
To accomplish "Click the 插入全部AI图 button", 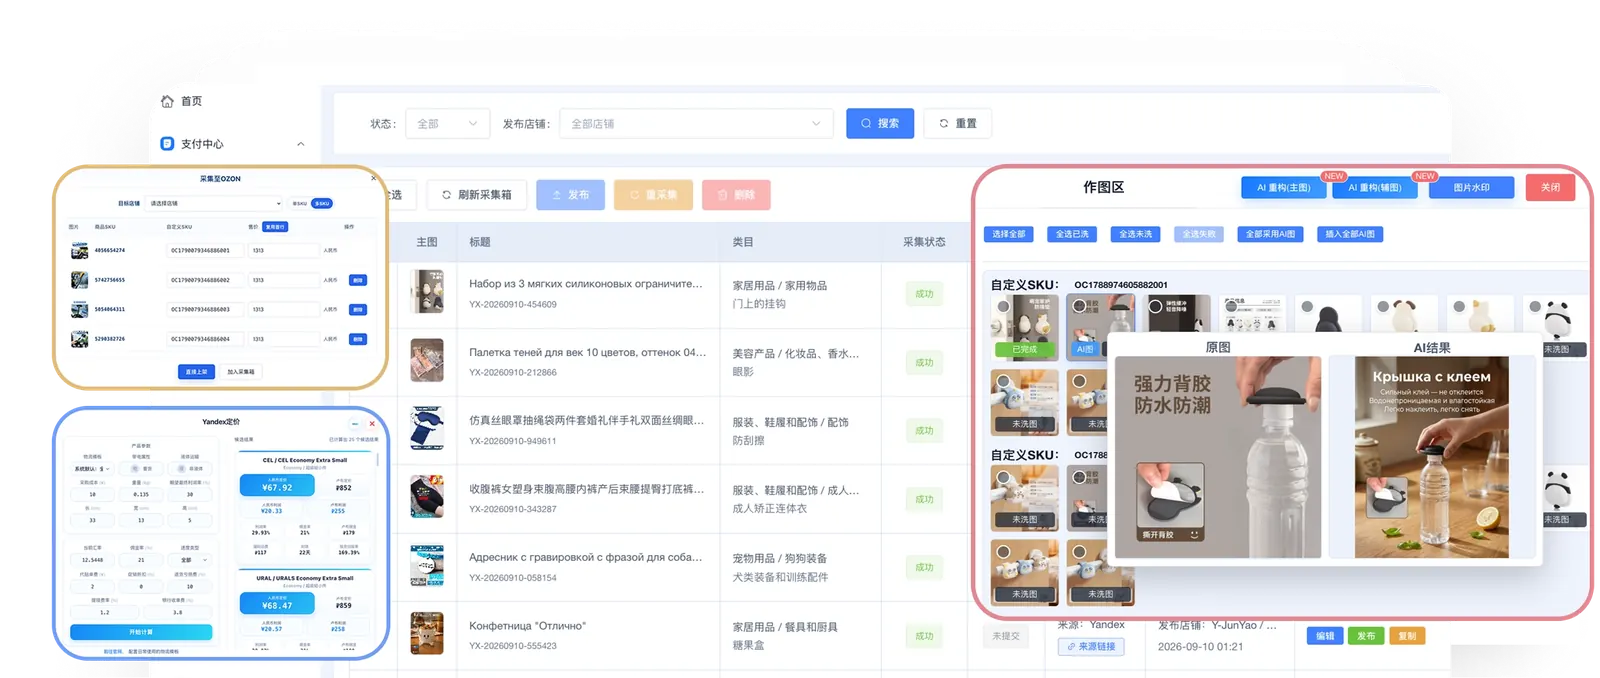I will pos(1350,234).
